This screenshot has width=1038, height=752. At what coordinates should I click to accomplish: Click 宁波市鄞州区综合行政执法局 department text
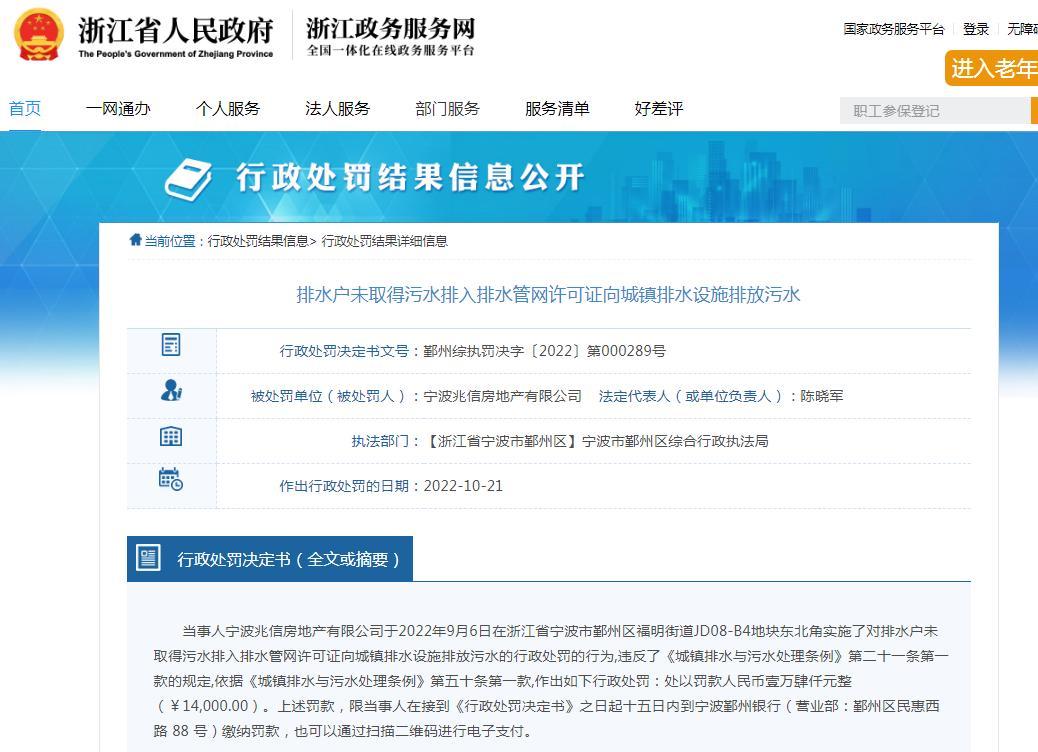[x=675, y=441]
